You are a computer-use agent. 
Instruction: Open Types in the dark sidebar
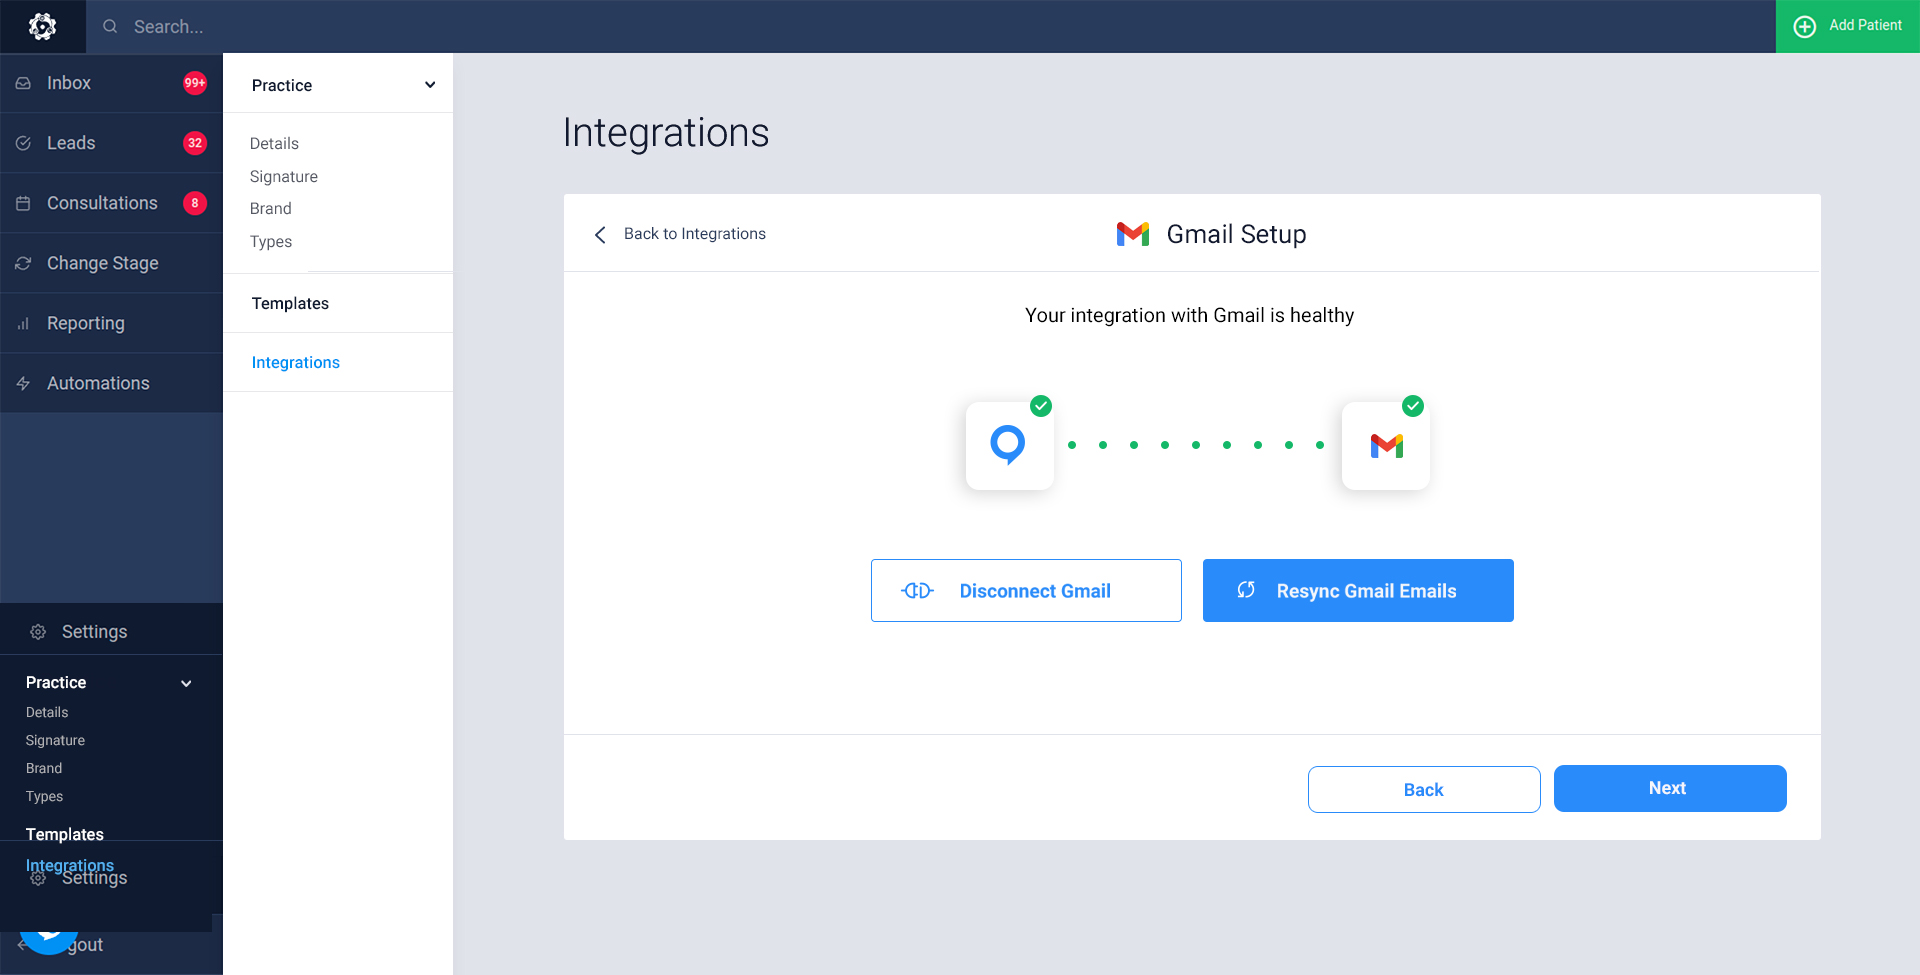pyautogui.click(x=44, y=796)
